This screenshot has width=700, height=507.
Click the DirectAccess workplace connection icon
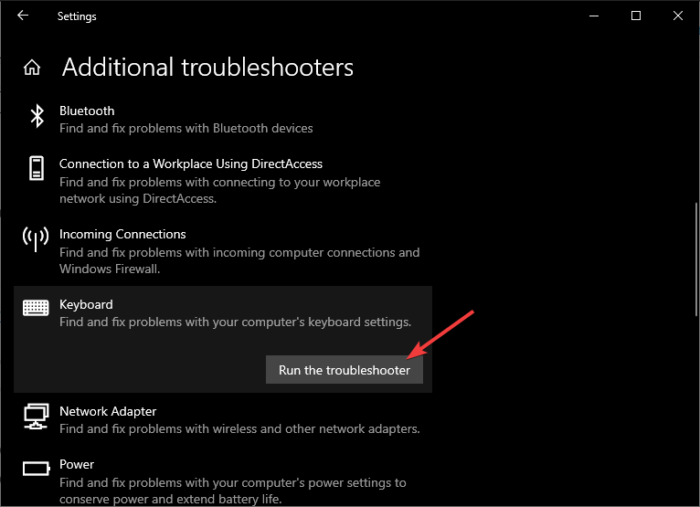36,168
